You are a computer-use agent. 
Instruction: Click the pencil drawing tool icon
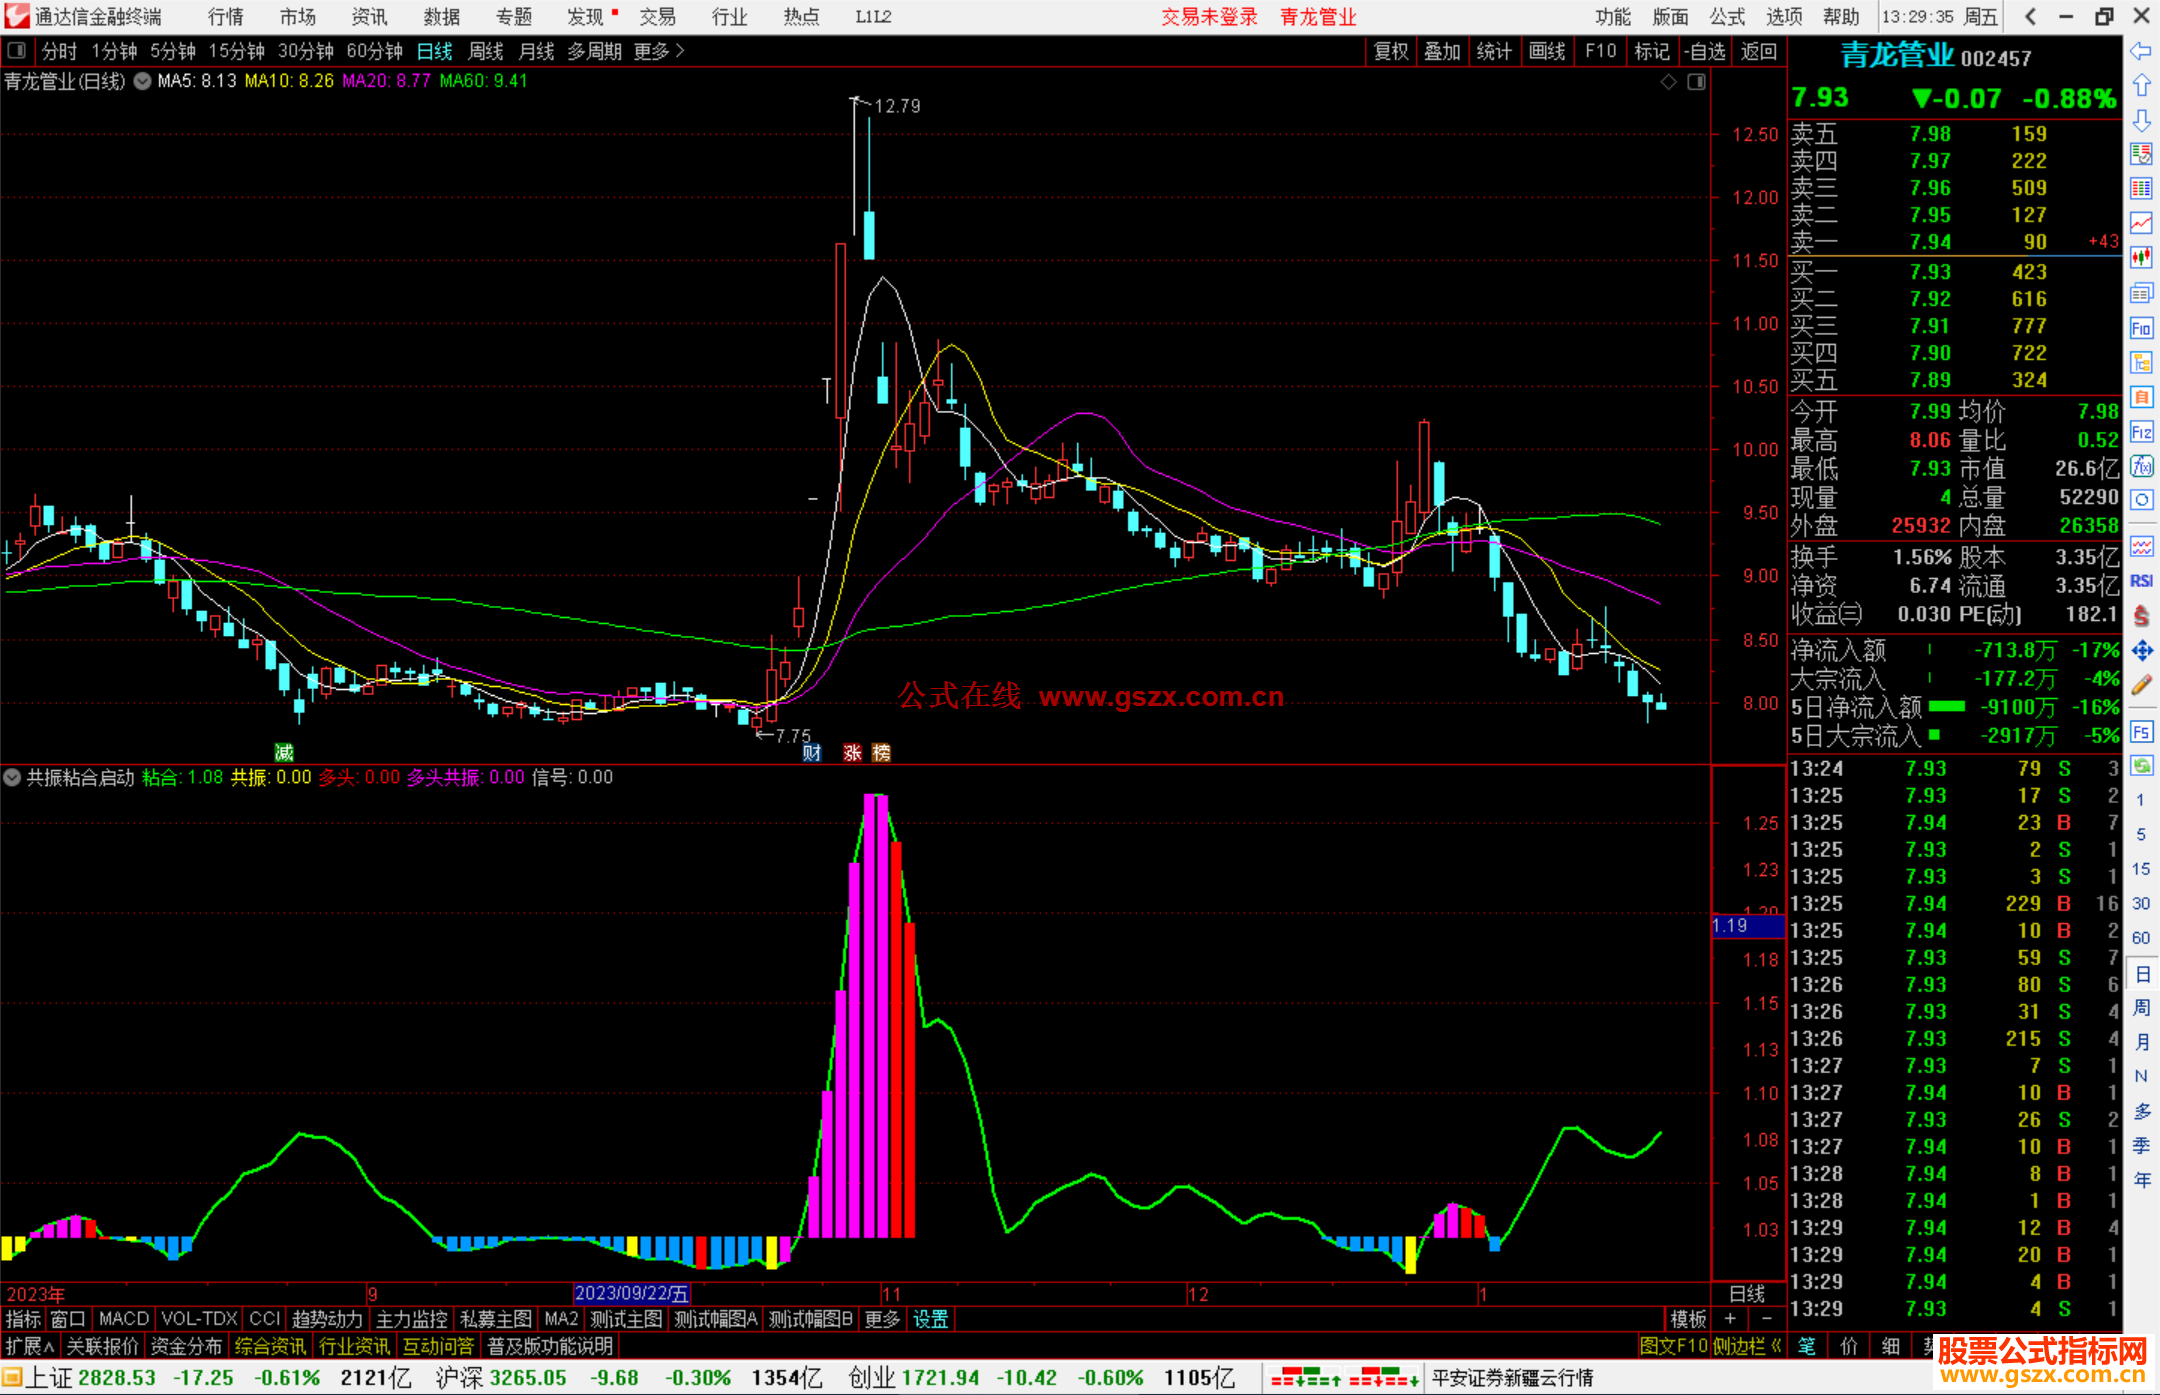(x=2141, y=686)
